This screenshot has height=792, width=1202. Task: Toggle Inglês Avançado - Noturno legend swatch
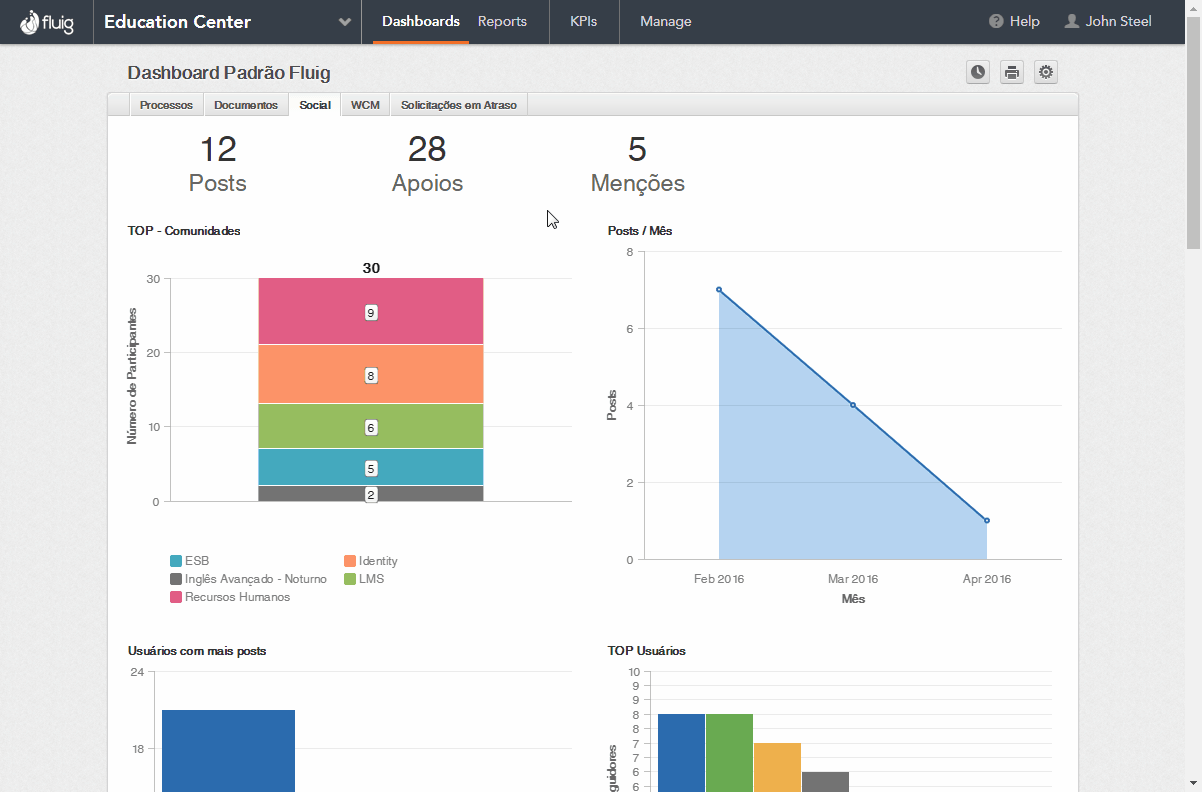click(x=176, y=579)
